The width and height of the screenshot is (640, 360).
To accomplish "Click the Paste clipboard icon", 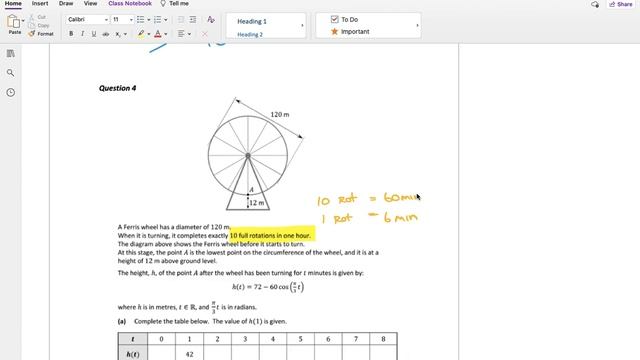I will (13, 21).
